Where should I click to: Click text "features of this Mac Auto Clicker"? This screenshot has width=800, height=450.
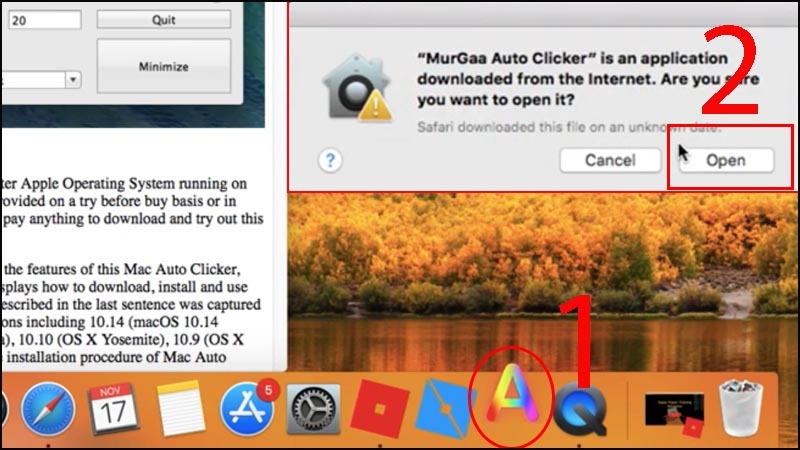pos(133,269)
